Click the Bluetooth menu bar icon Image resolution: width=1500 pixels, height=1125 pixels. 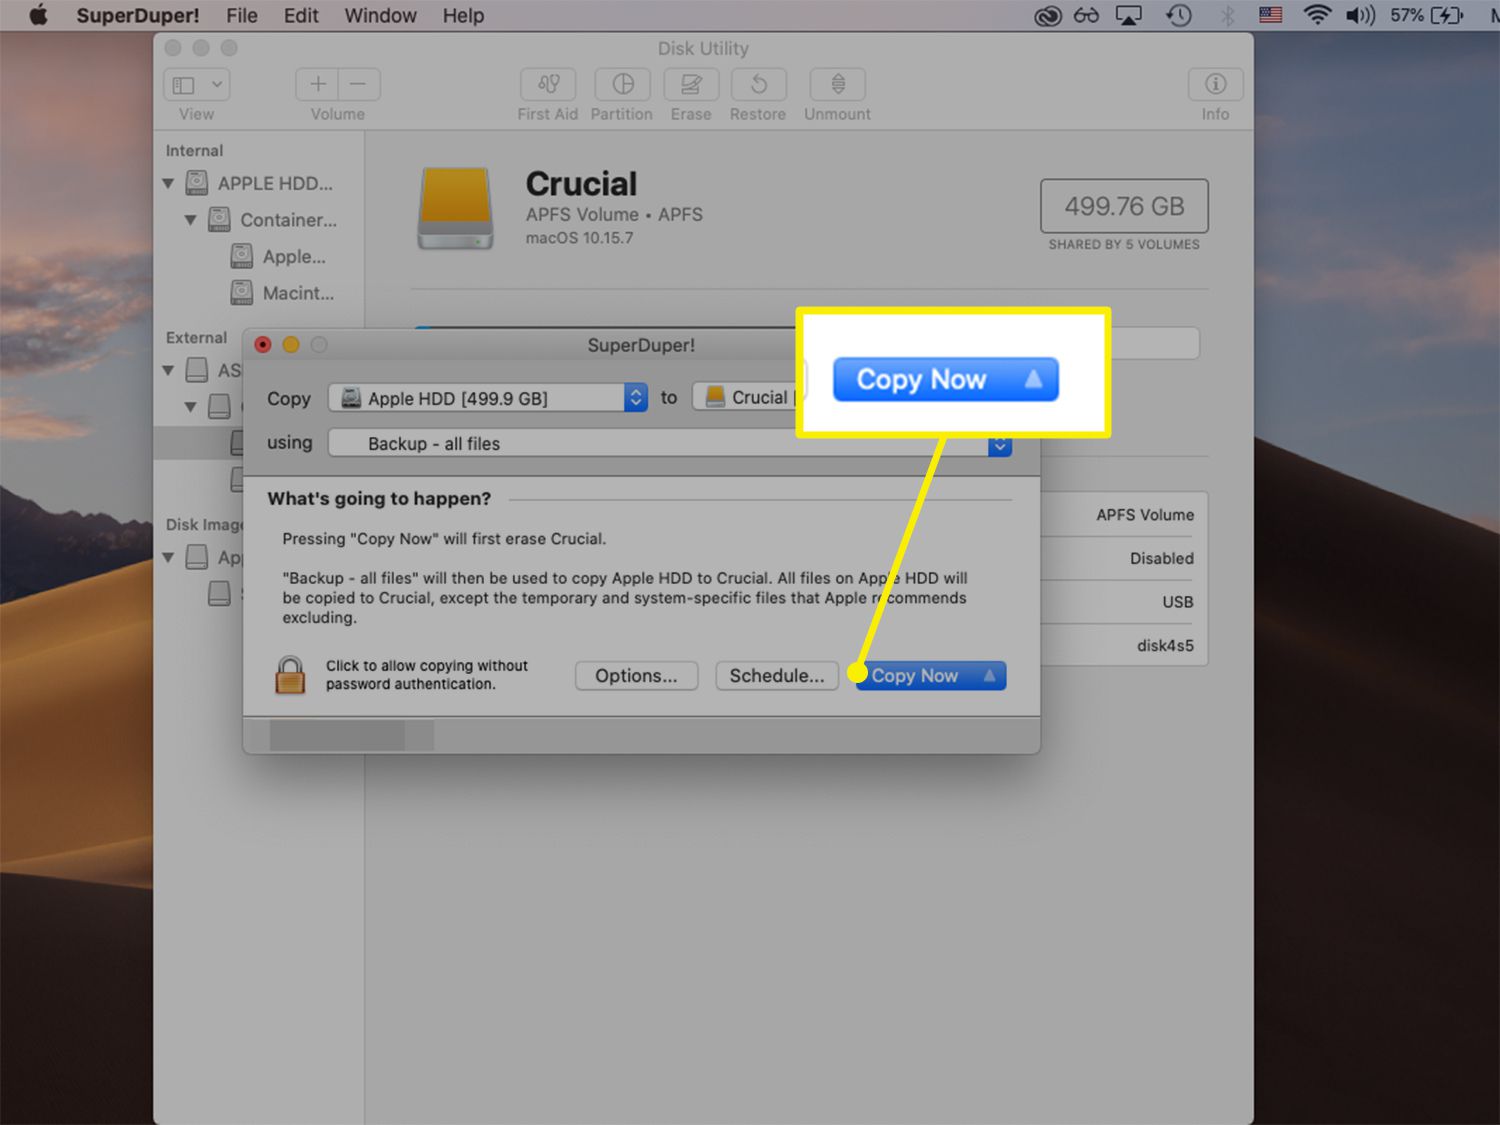click(1227, 15)
